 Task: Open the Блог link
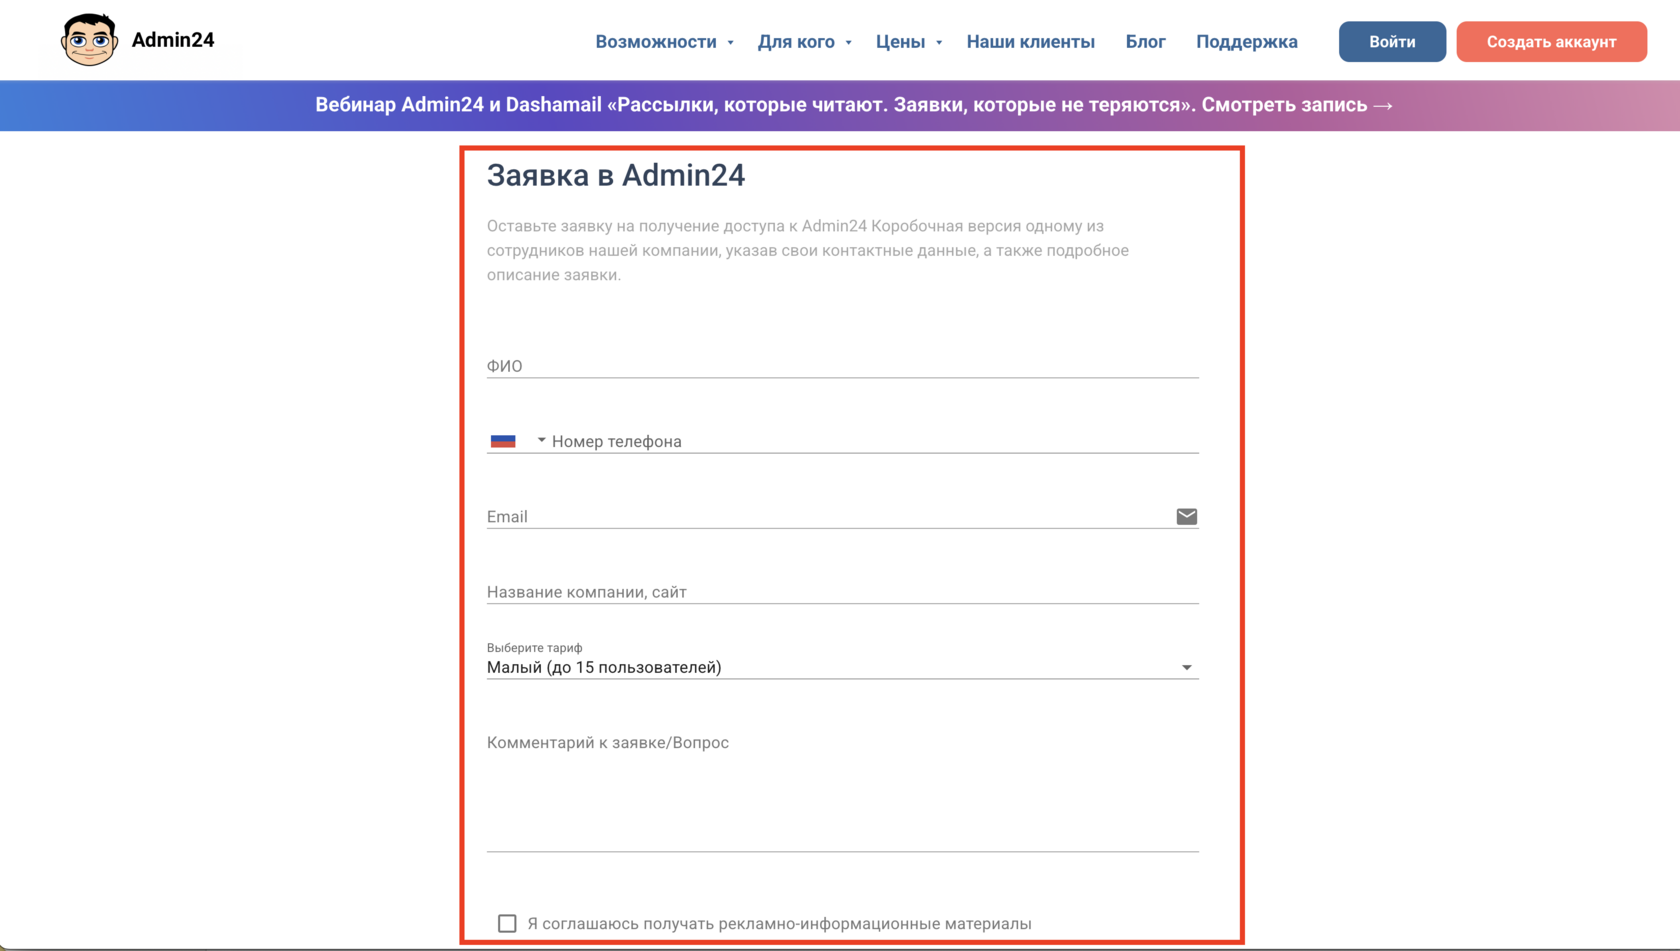[1145, 42]
